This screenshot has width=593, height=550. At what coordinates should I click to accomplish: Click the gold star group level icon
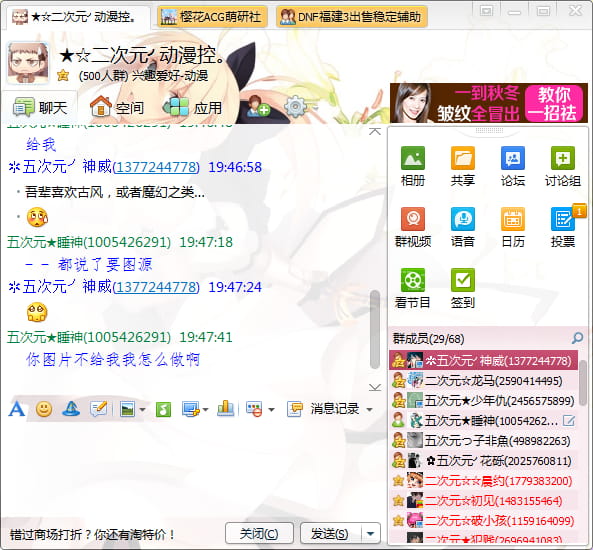click(x=63, y=75)
